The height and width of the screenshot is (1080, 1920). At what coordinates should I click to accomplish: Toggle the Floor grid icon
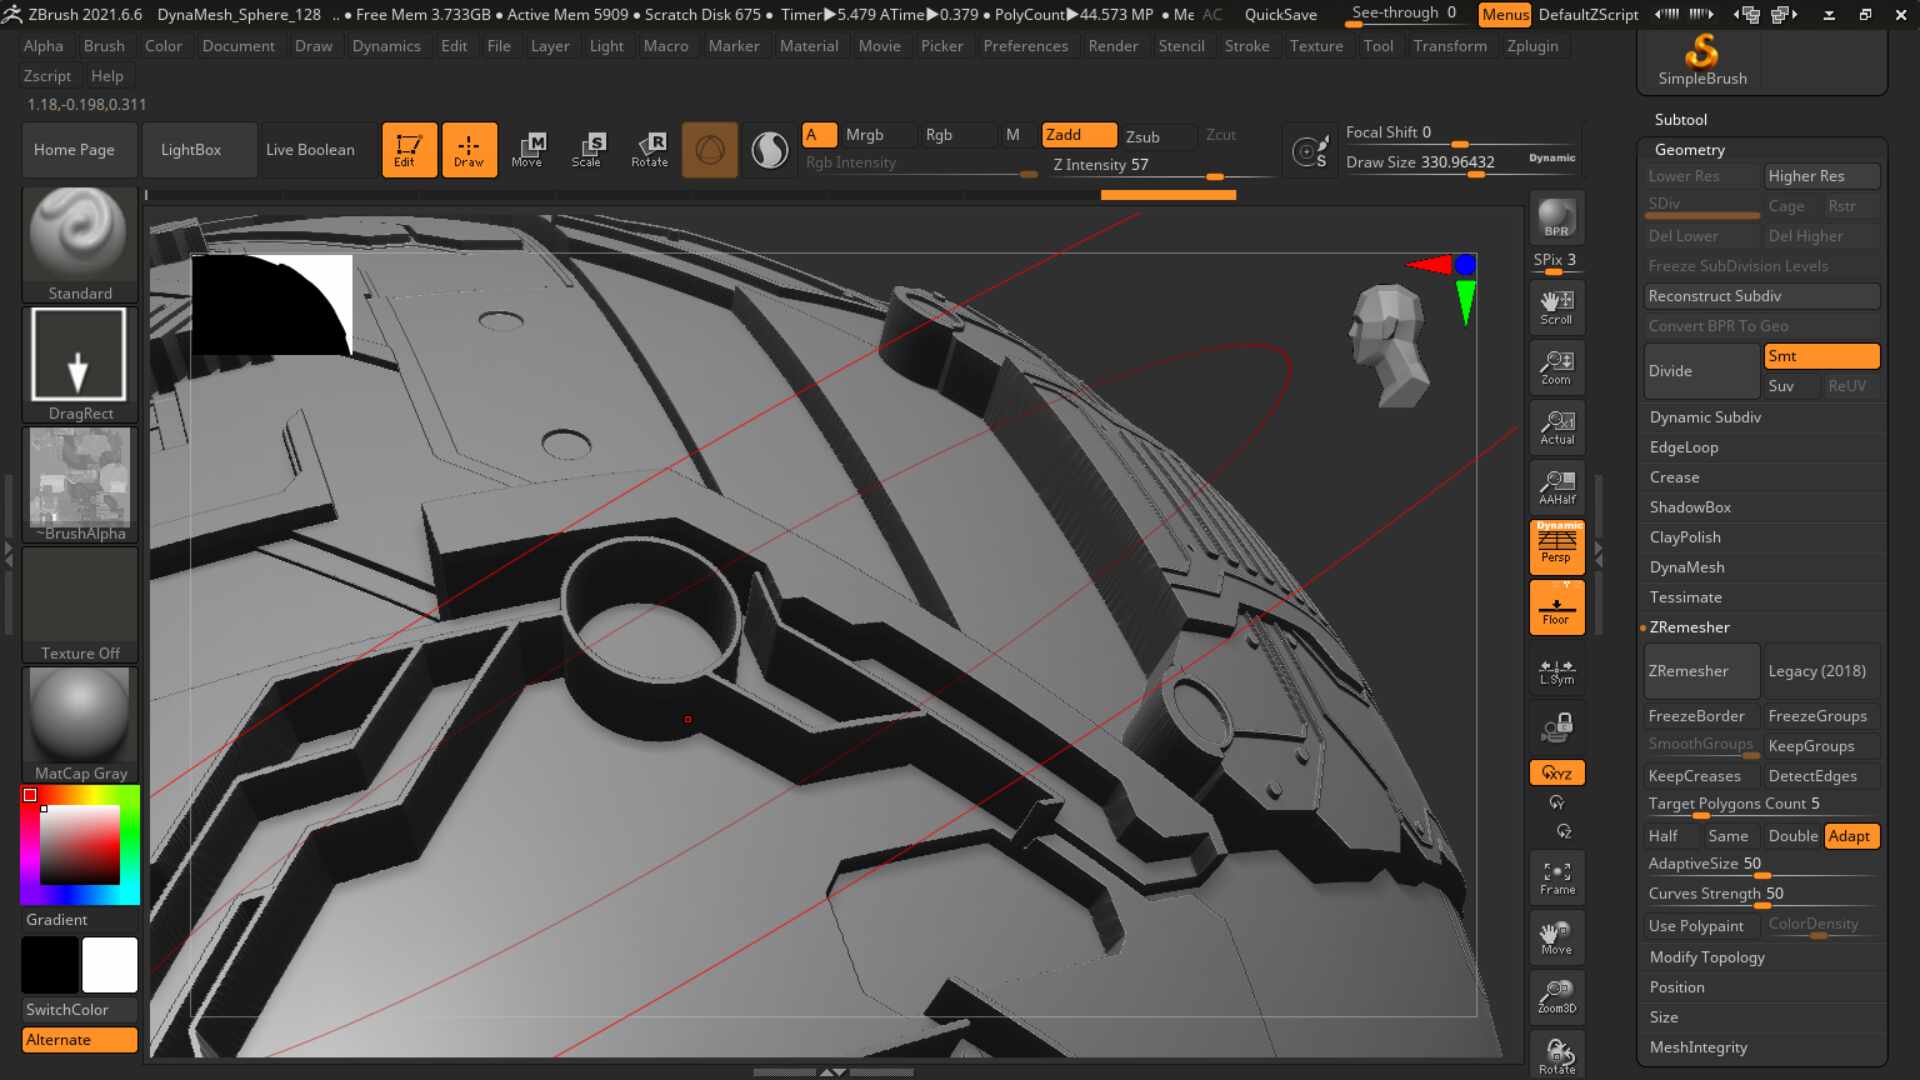(x=1556, y=608)
